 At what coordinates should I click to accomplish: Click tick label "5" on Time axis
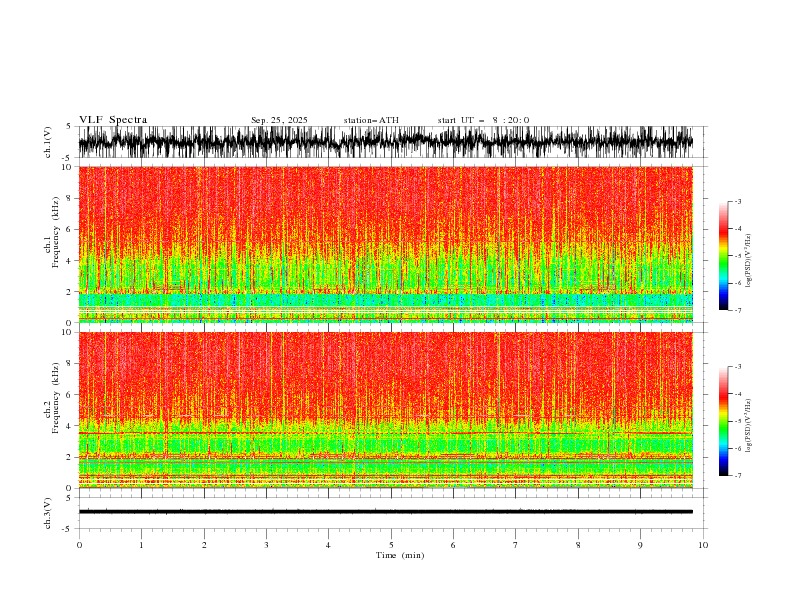[391, 545]
